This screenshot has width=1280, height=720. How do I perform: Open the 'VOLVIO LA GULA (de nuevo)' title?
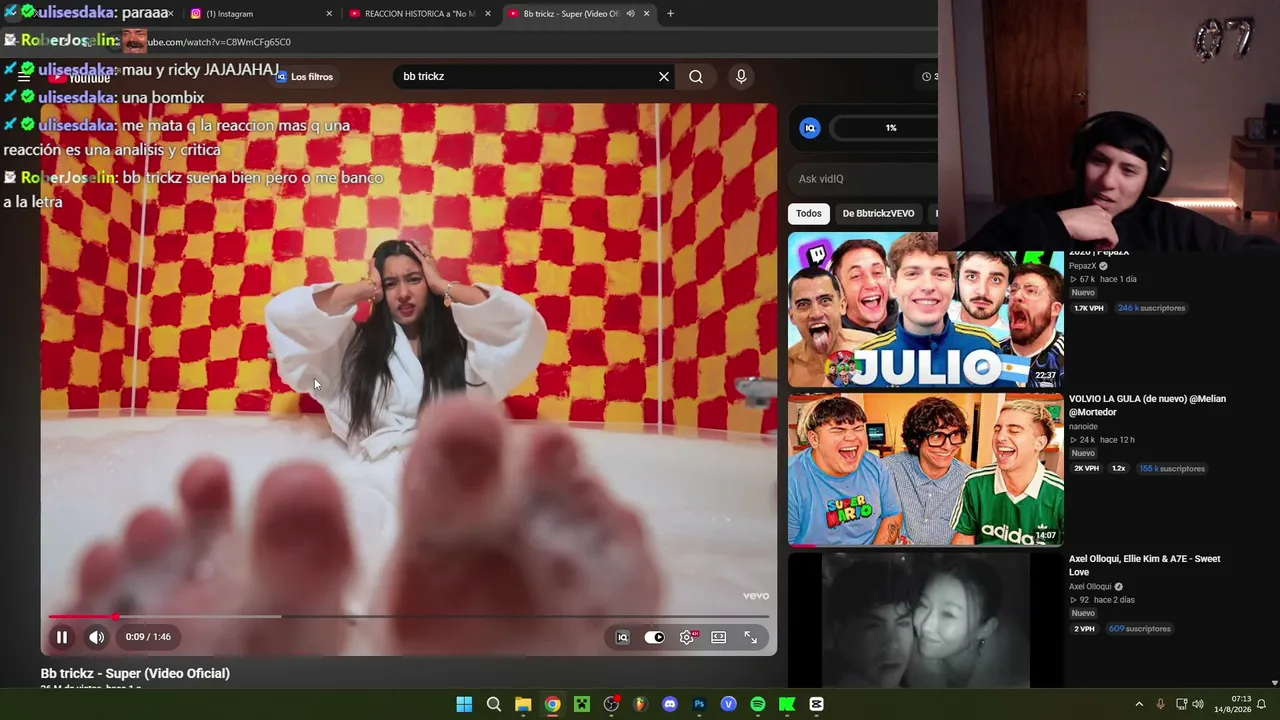pyautogui.click(x=1147, y=405)
